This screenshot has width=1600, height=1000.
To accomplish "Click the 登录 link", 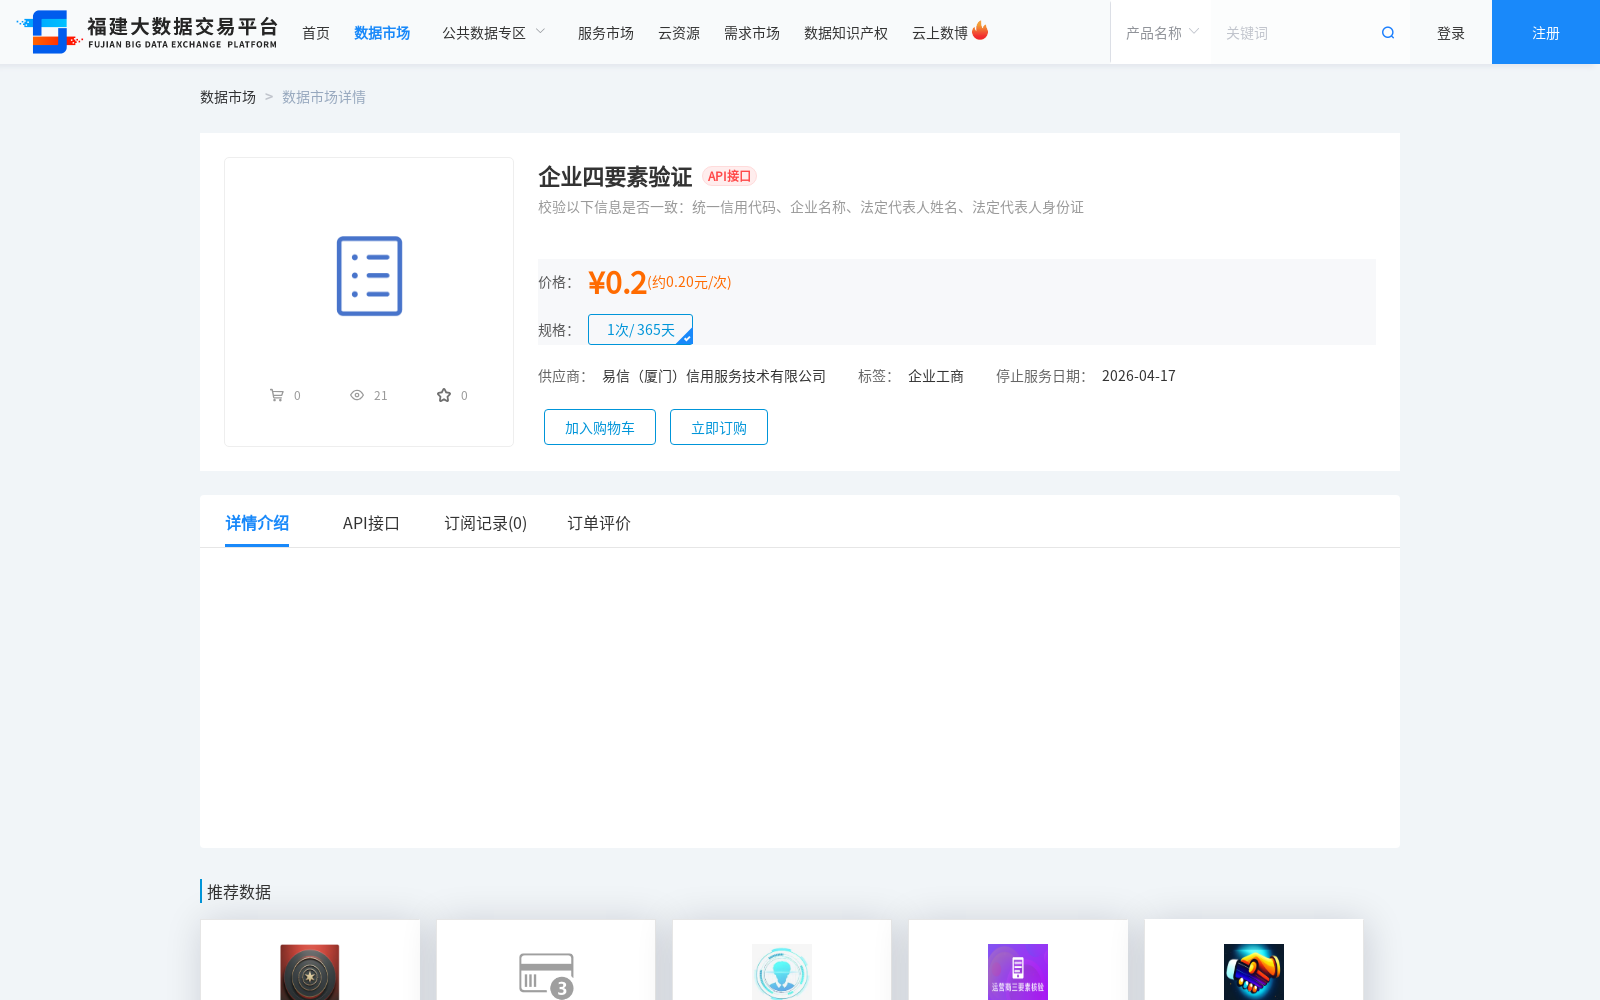I will [x=1451, y=33].
